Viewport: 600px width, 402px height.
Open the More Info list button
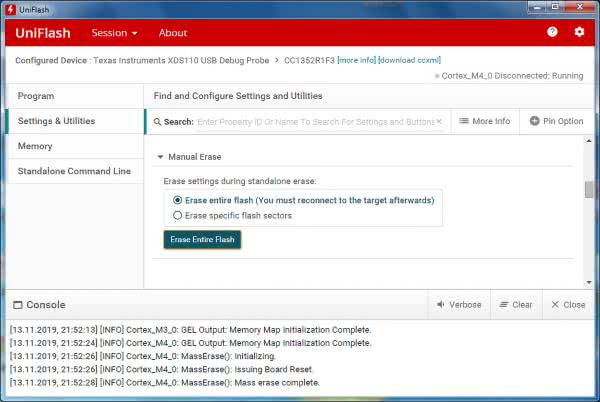483,122
